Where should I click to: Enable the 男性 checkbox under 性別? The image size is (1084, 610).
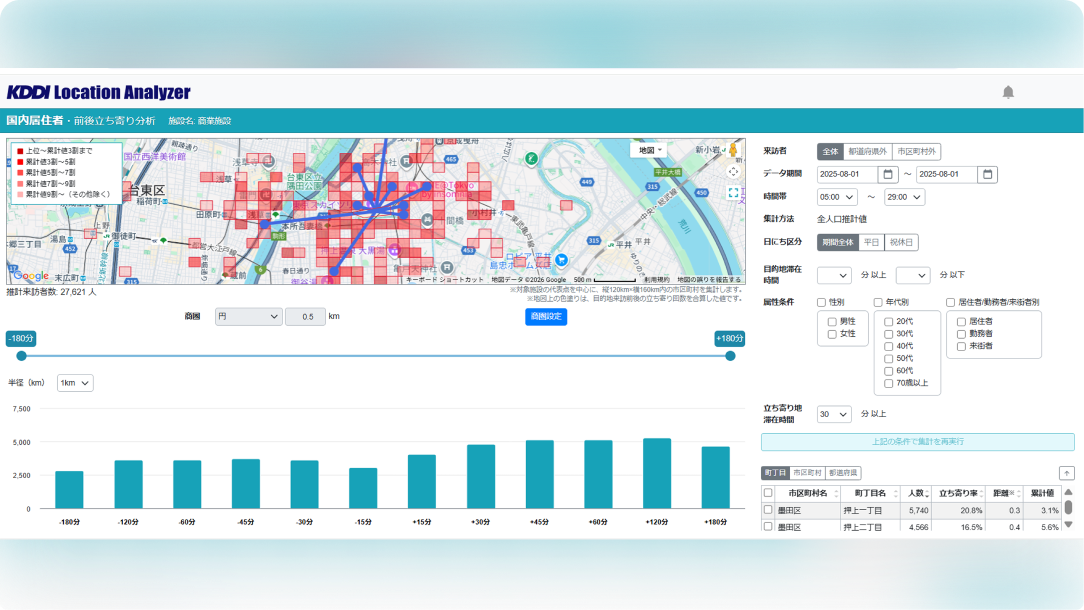pos(833,323)
